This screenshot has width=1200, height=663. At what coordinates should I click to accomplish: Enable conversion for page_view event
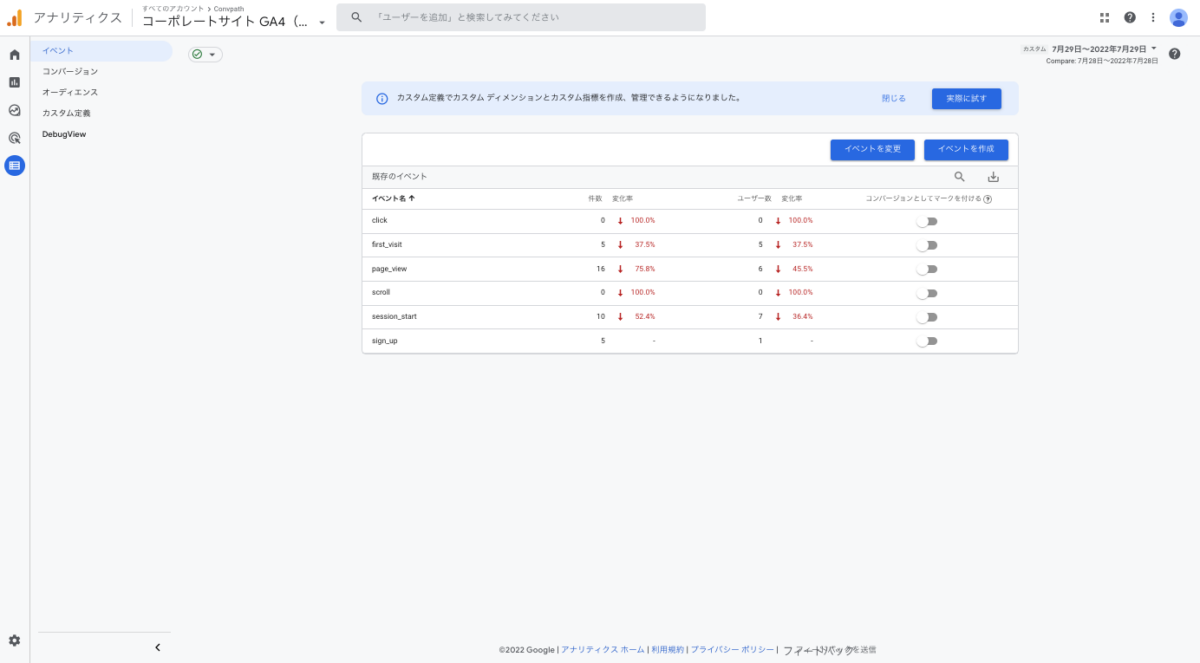point(927,269)
